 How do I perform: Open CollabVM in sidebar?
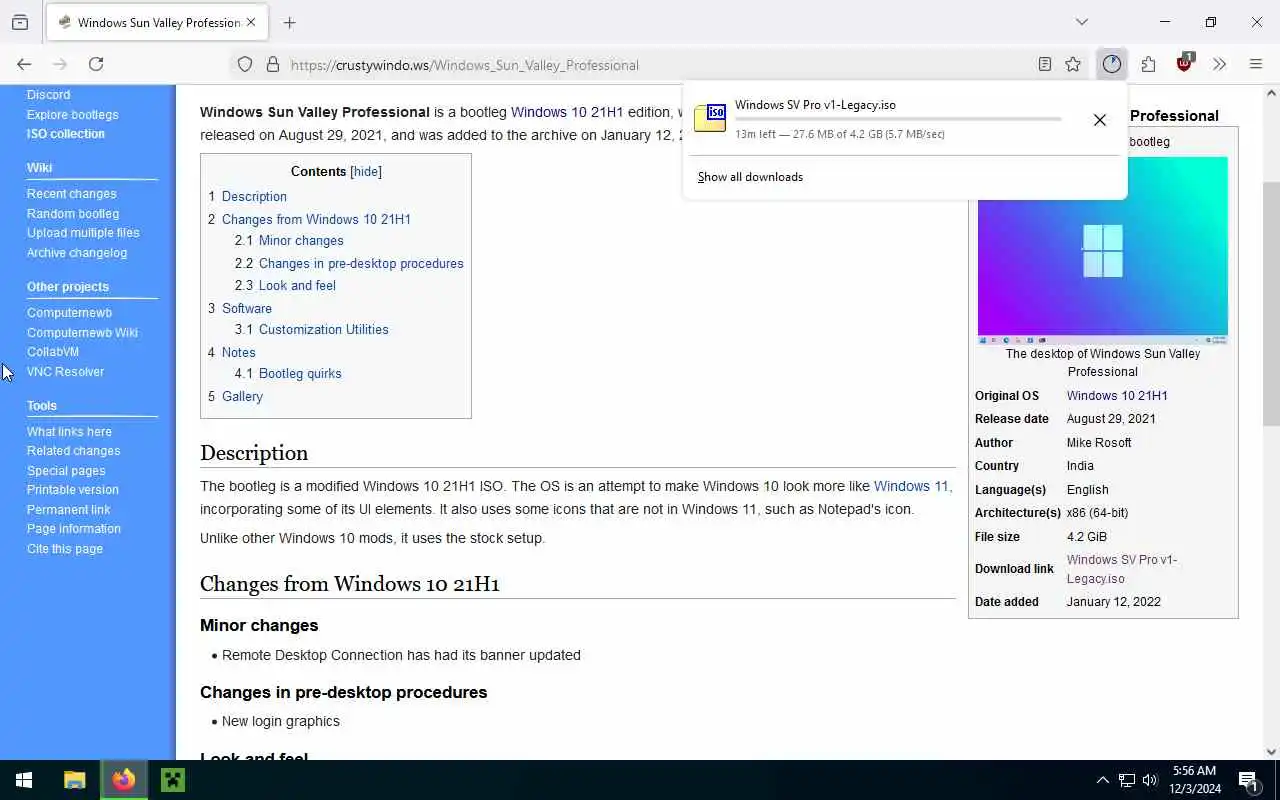click(53, 352)
